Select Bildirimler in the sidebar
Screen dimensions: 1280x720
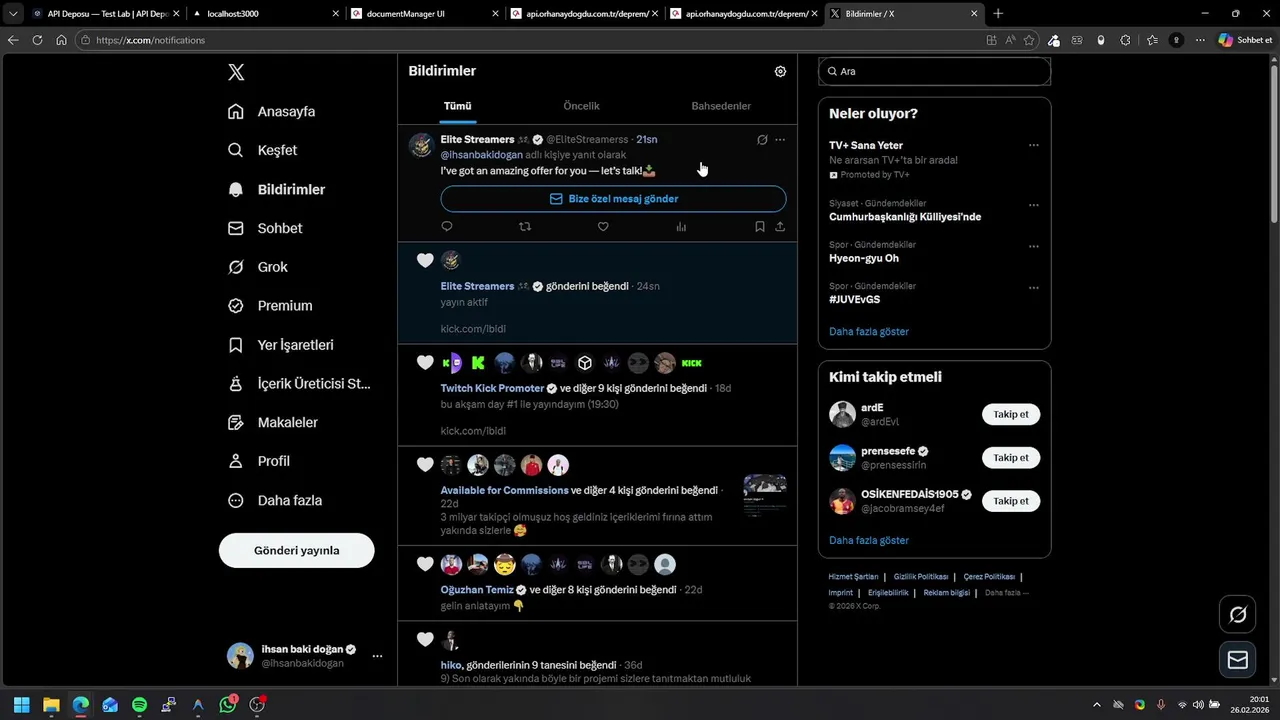pos(277,189)
